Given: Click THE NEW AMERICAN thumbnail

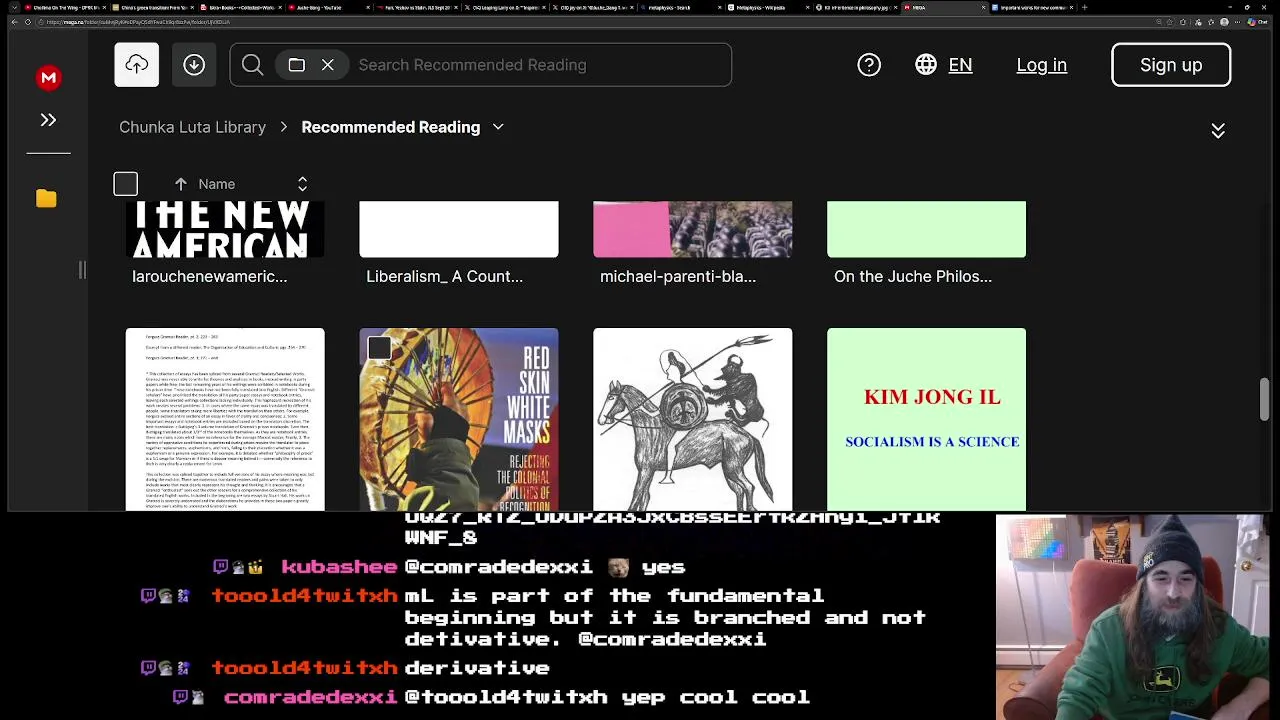Looking at the screenshot, I should pos(225,229).
